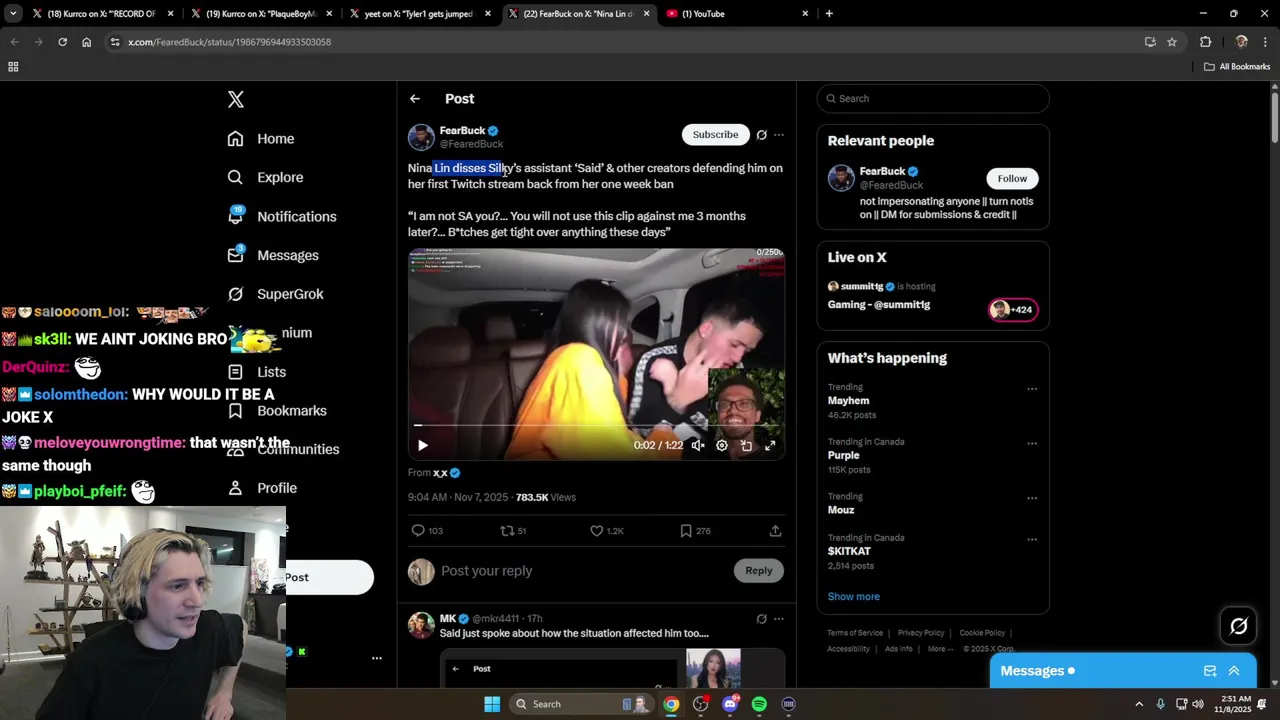Open more options for $KITKAT trend

click(1032, 539)
